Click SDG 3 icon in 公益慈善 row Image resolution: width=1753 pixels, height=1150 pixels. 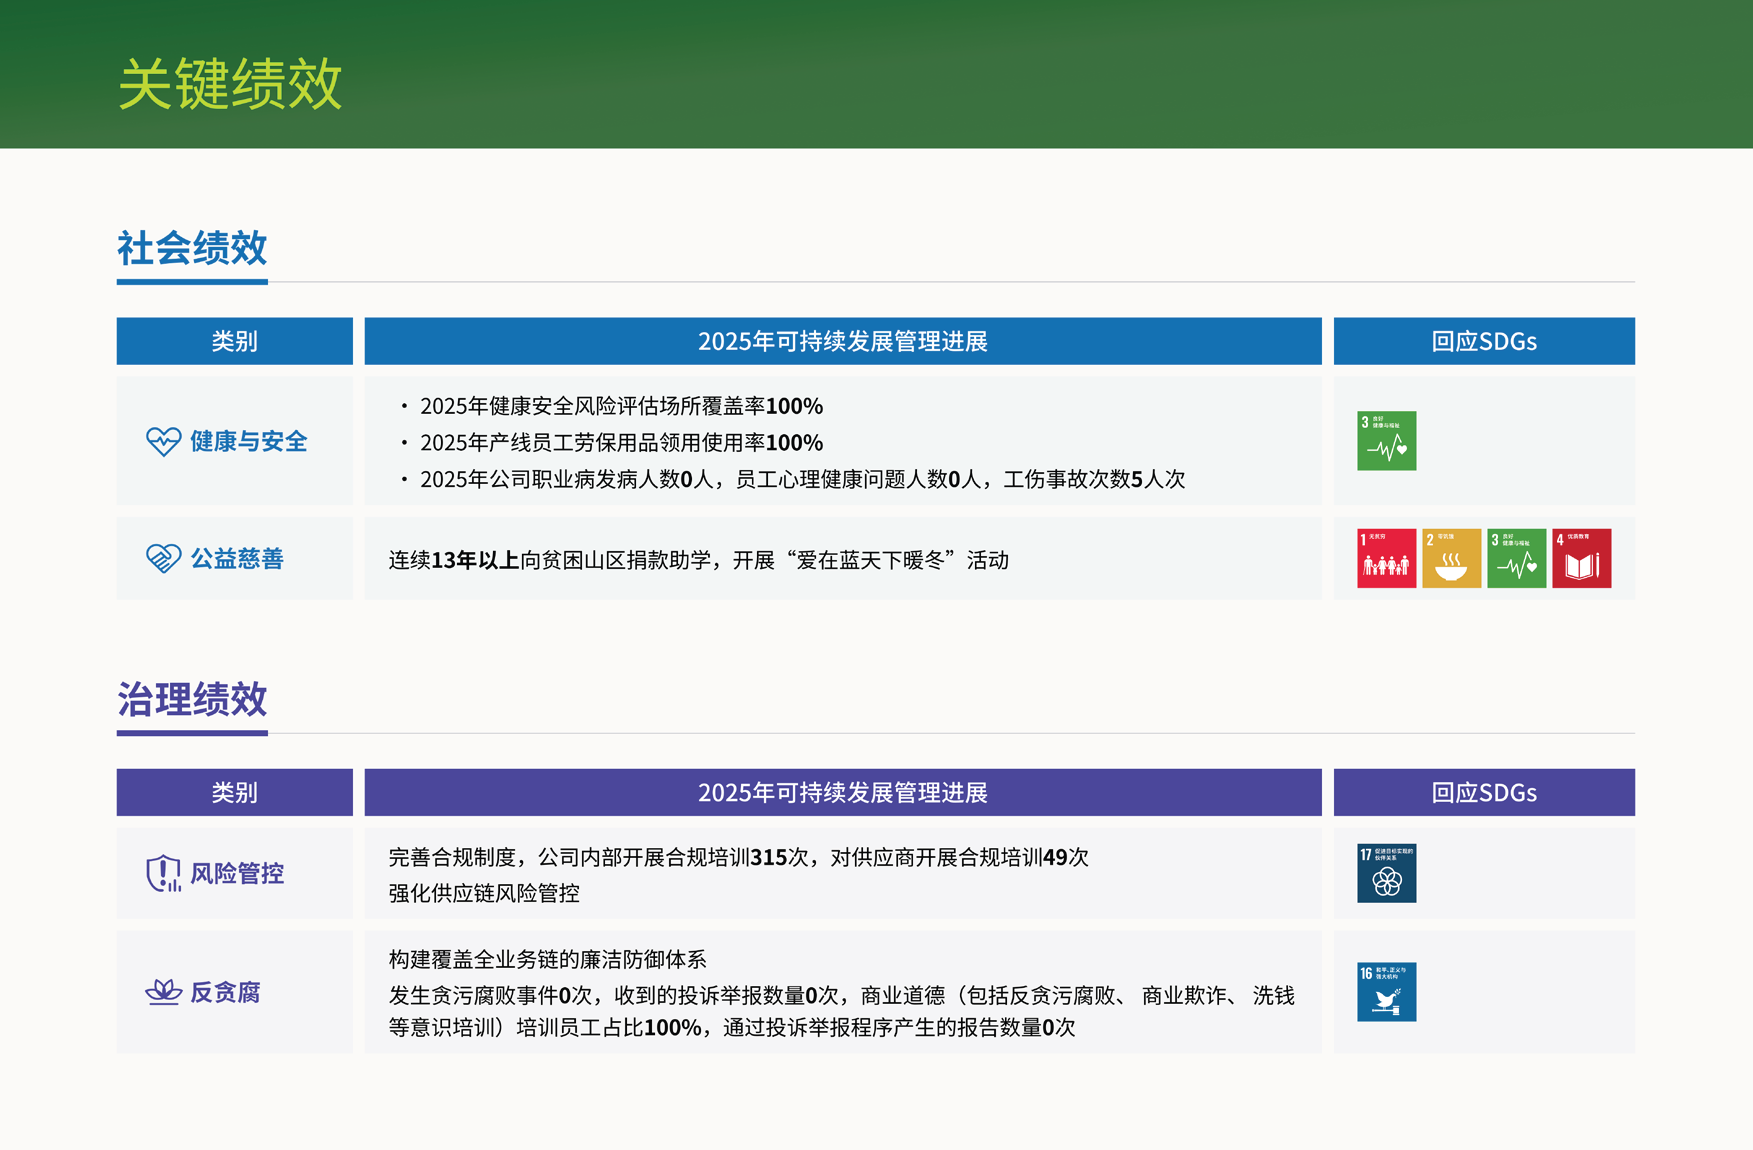(x=1516, y=558)
